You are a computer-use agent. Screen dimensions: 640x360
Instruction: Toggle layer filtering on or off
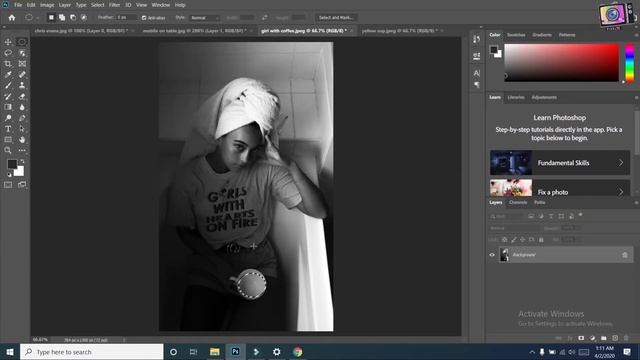click(x=580, y=215)
